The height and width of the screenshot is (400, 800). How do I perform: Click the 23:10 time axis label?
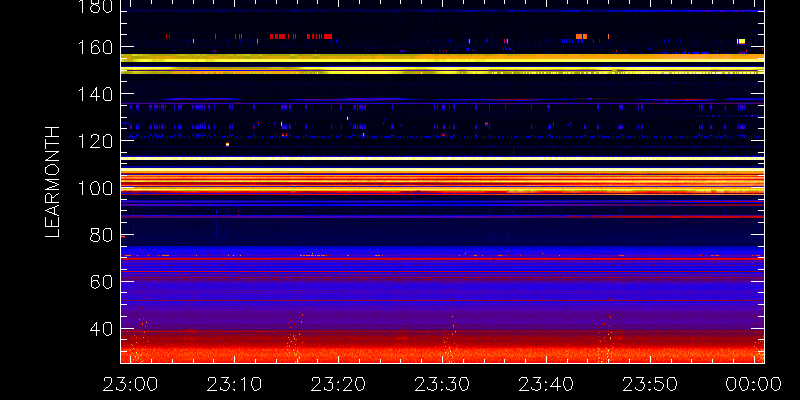click(x=234, y=384)
